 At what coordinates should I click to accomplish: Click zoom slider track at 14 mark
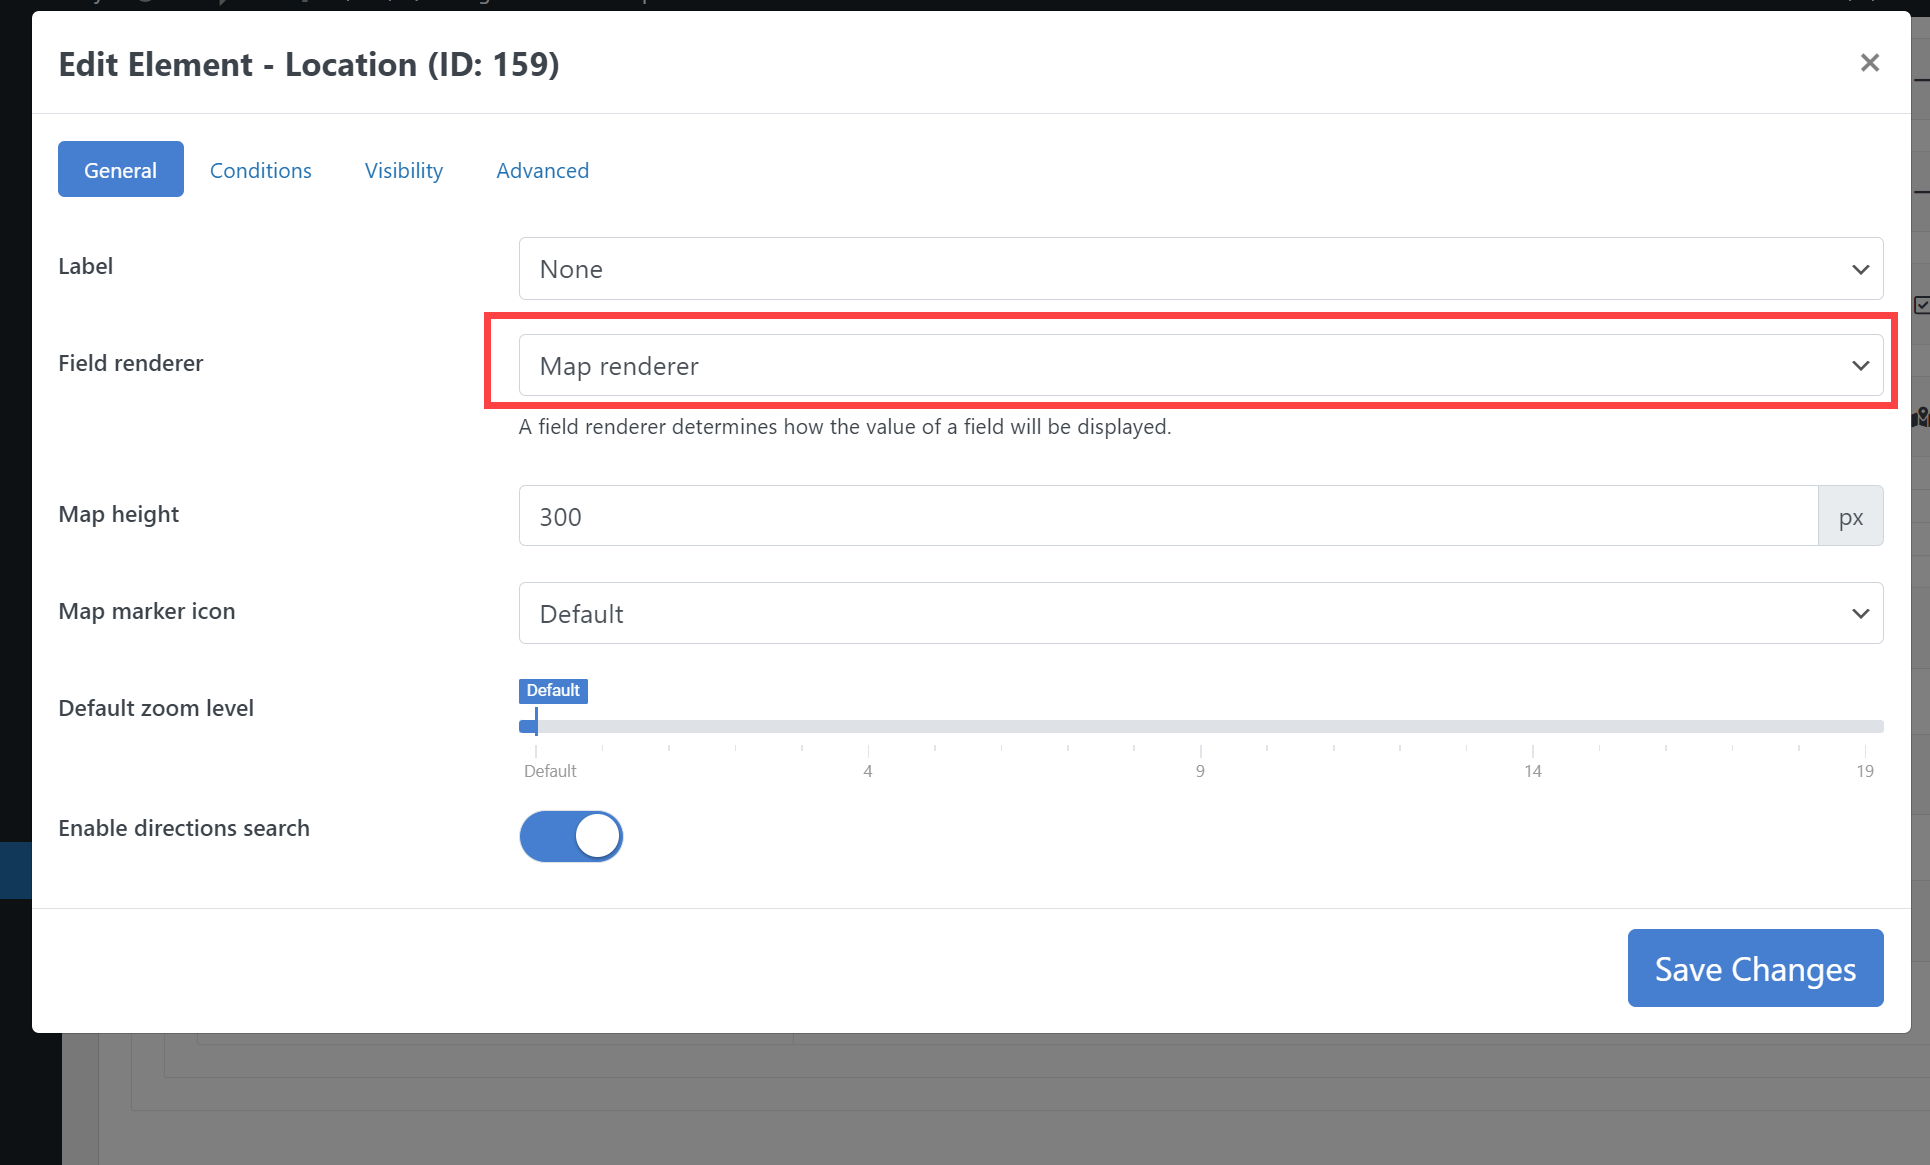click(1532, 726)
